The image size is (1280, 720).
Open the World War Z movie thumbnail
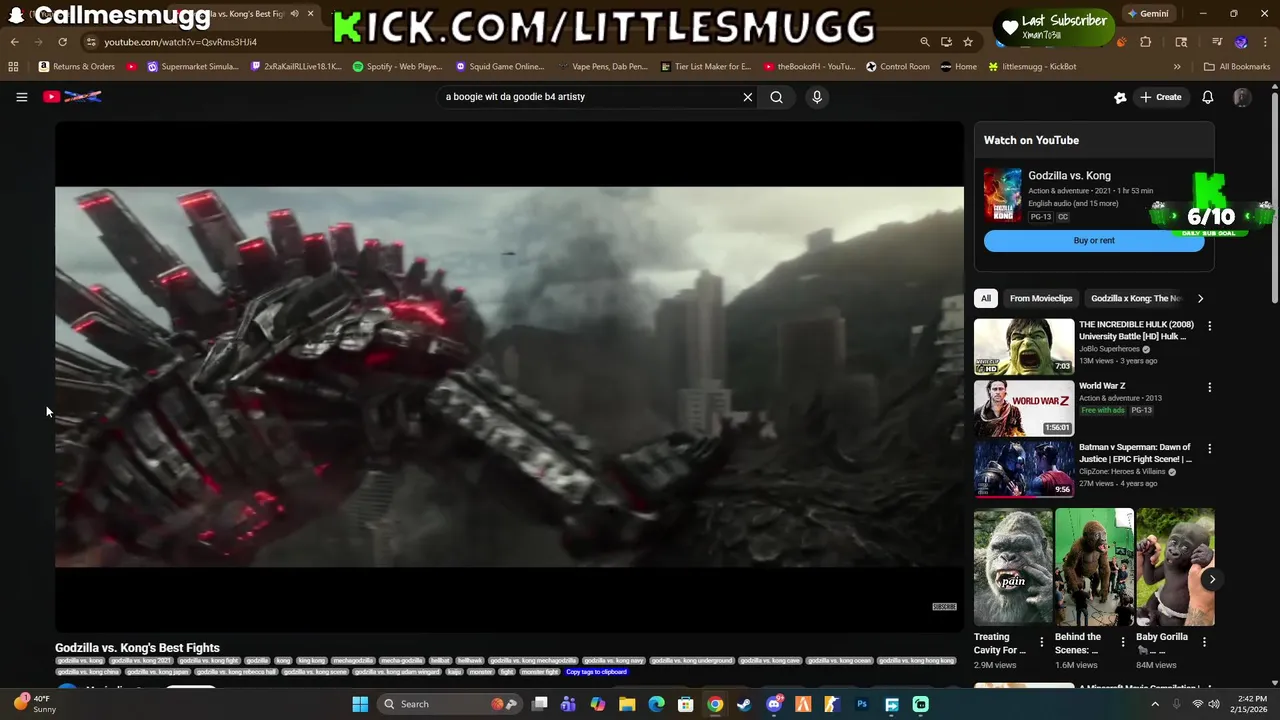pyautogui.click(x=1024, y=408)
